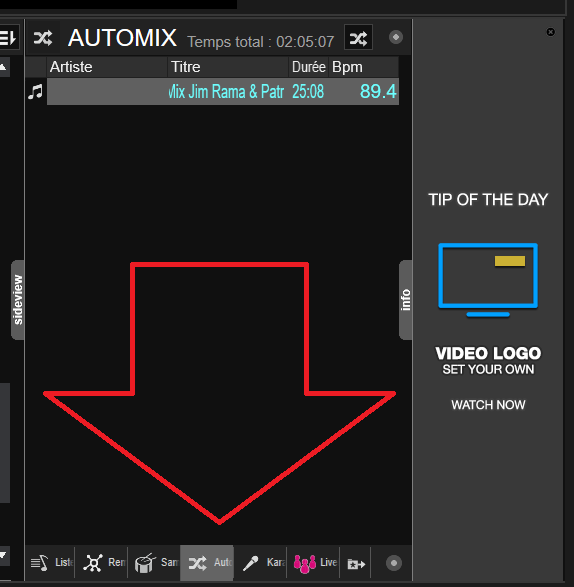Close the Tip of the Day panel

[550, 32]
